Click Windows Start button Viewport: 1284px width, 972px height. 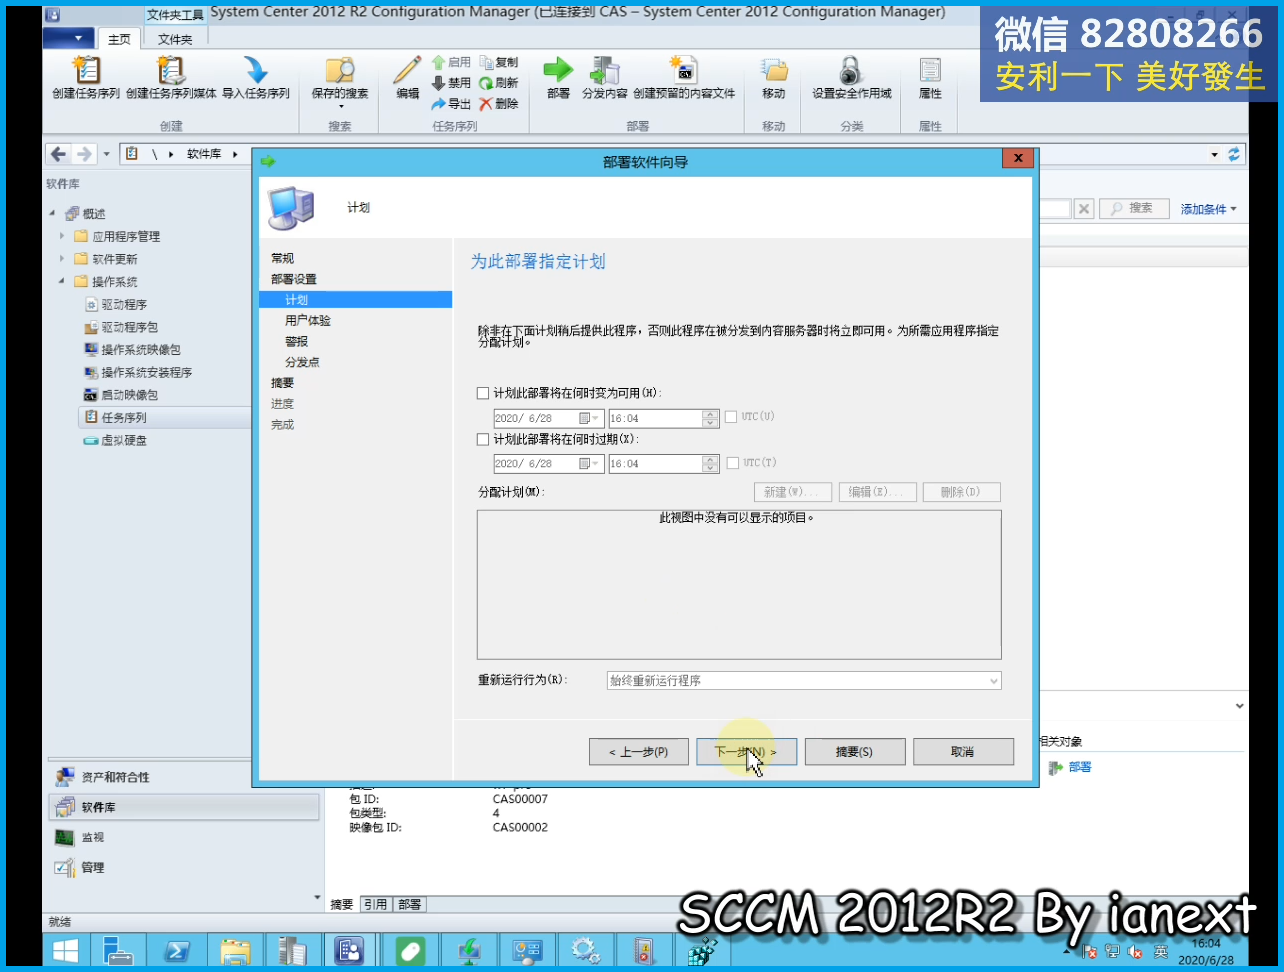(66, 951)
